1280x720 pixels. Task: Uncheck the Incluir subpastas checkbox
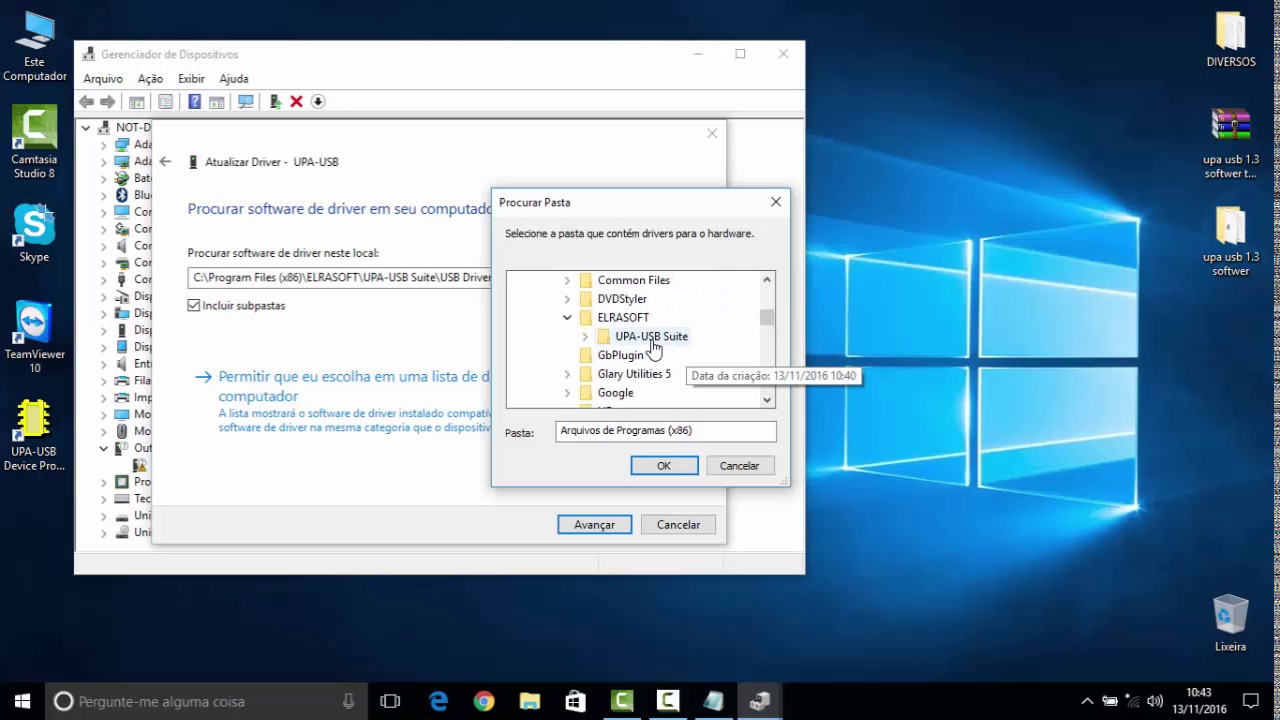pyautogui.click(x=194, y=305)
